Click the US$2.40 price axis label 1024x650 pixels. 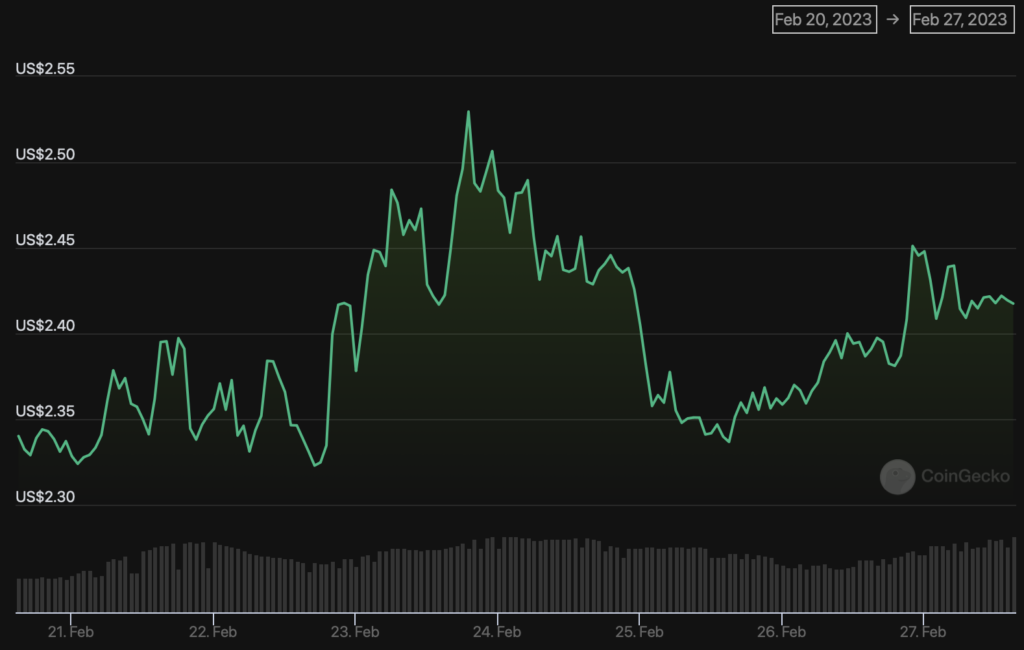45,325
